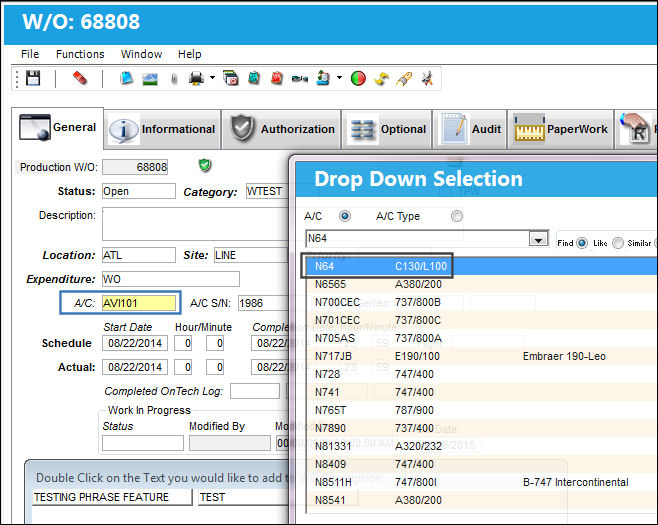Image resolution: width=658 pixels, height=525 pixels.
Task: Click the printer toolbar icon
Action: click(x=196, y=78)
